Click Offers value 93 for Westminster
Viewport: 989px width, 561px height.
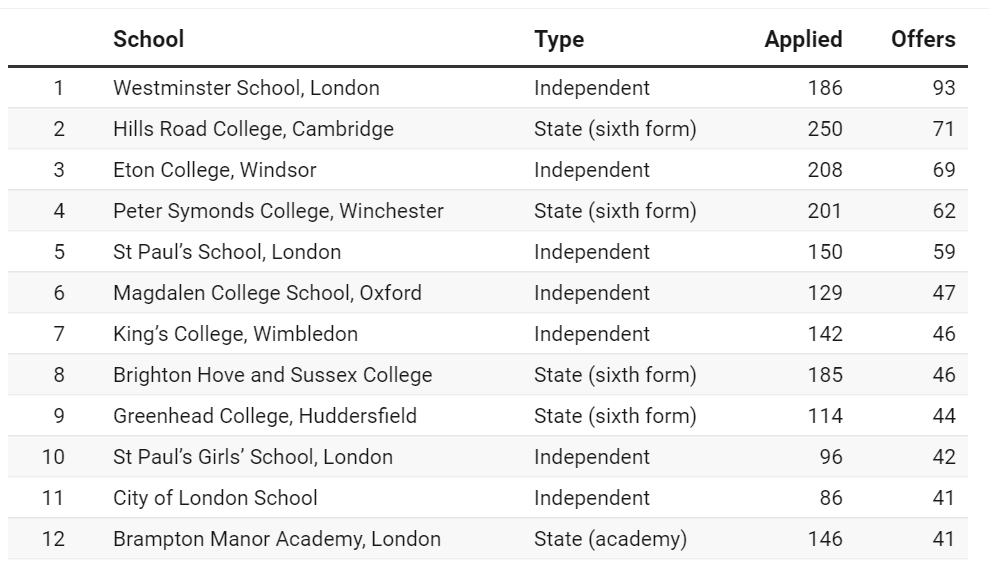[944, 88]
